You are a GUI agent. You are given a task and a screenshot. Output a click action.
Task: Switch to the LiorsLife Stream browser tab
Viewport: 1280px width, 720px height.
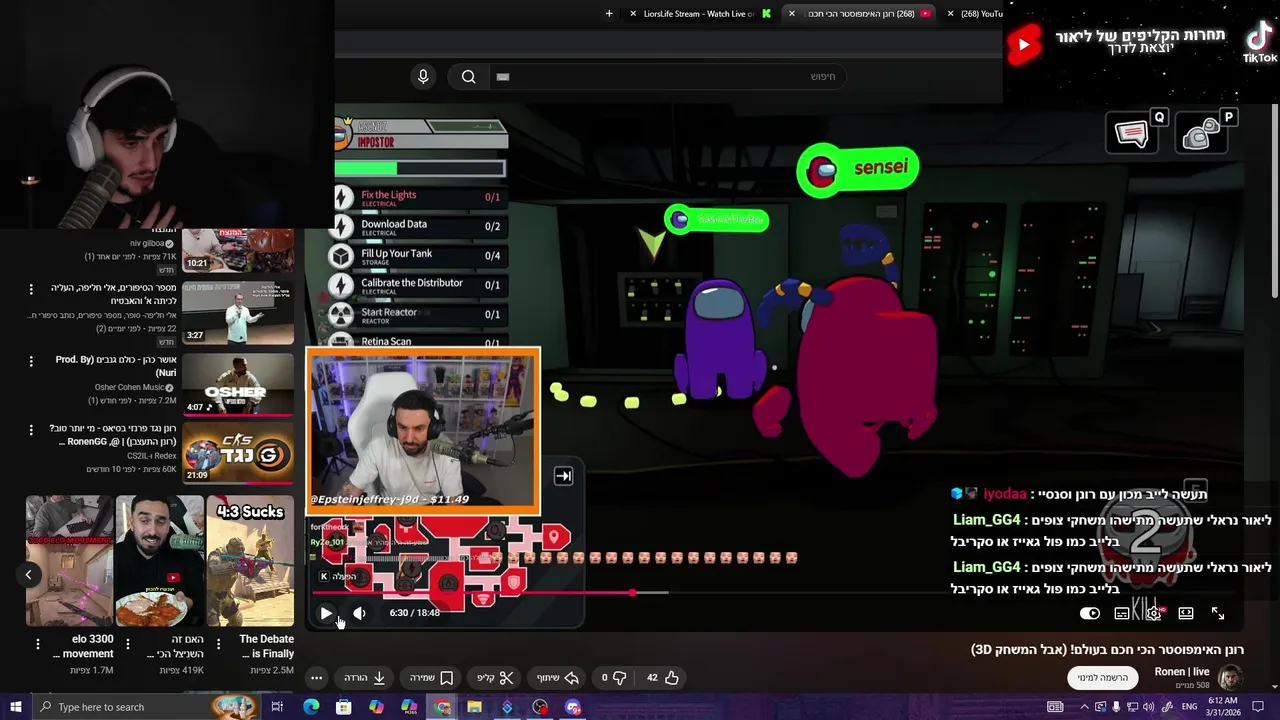700,13
